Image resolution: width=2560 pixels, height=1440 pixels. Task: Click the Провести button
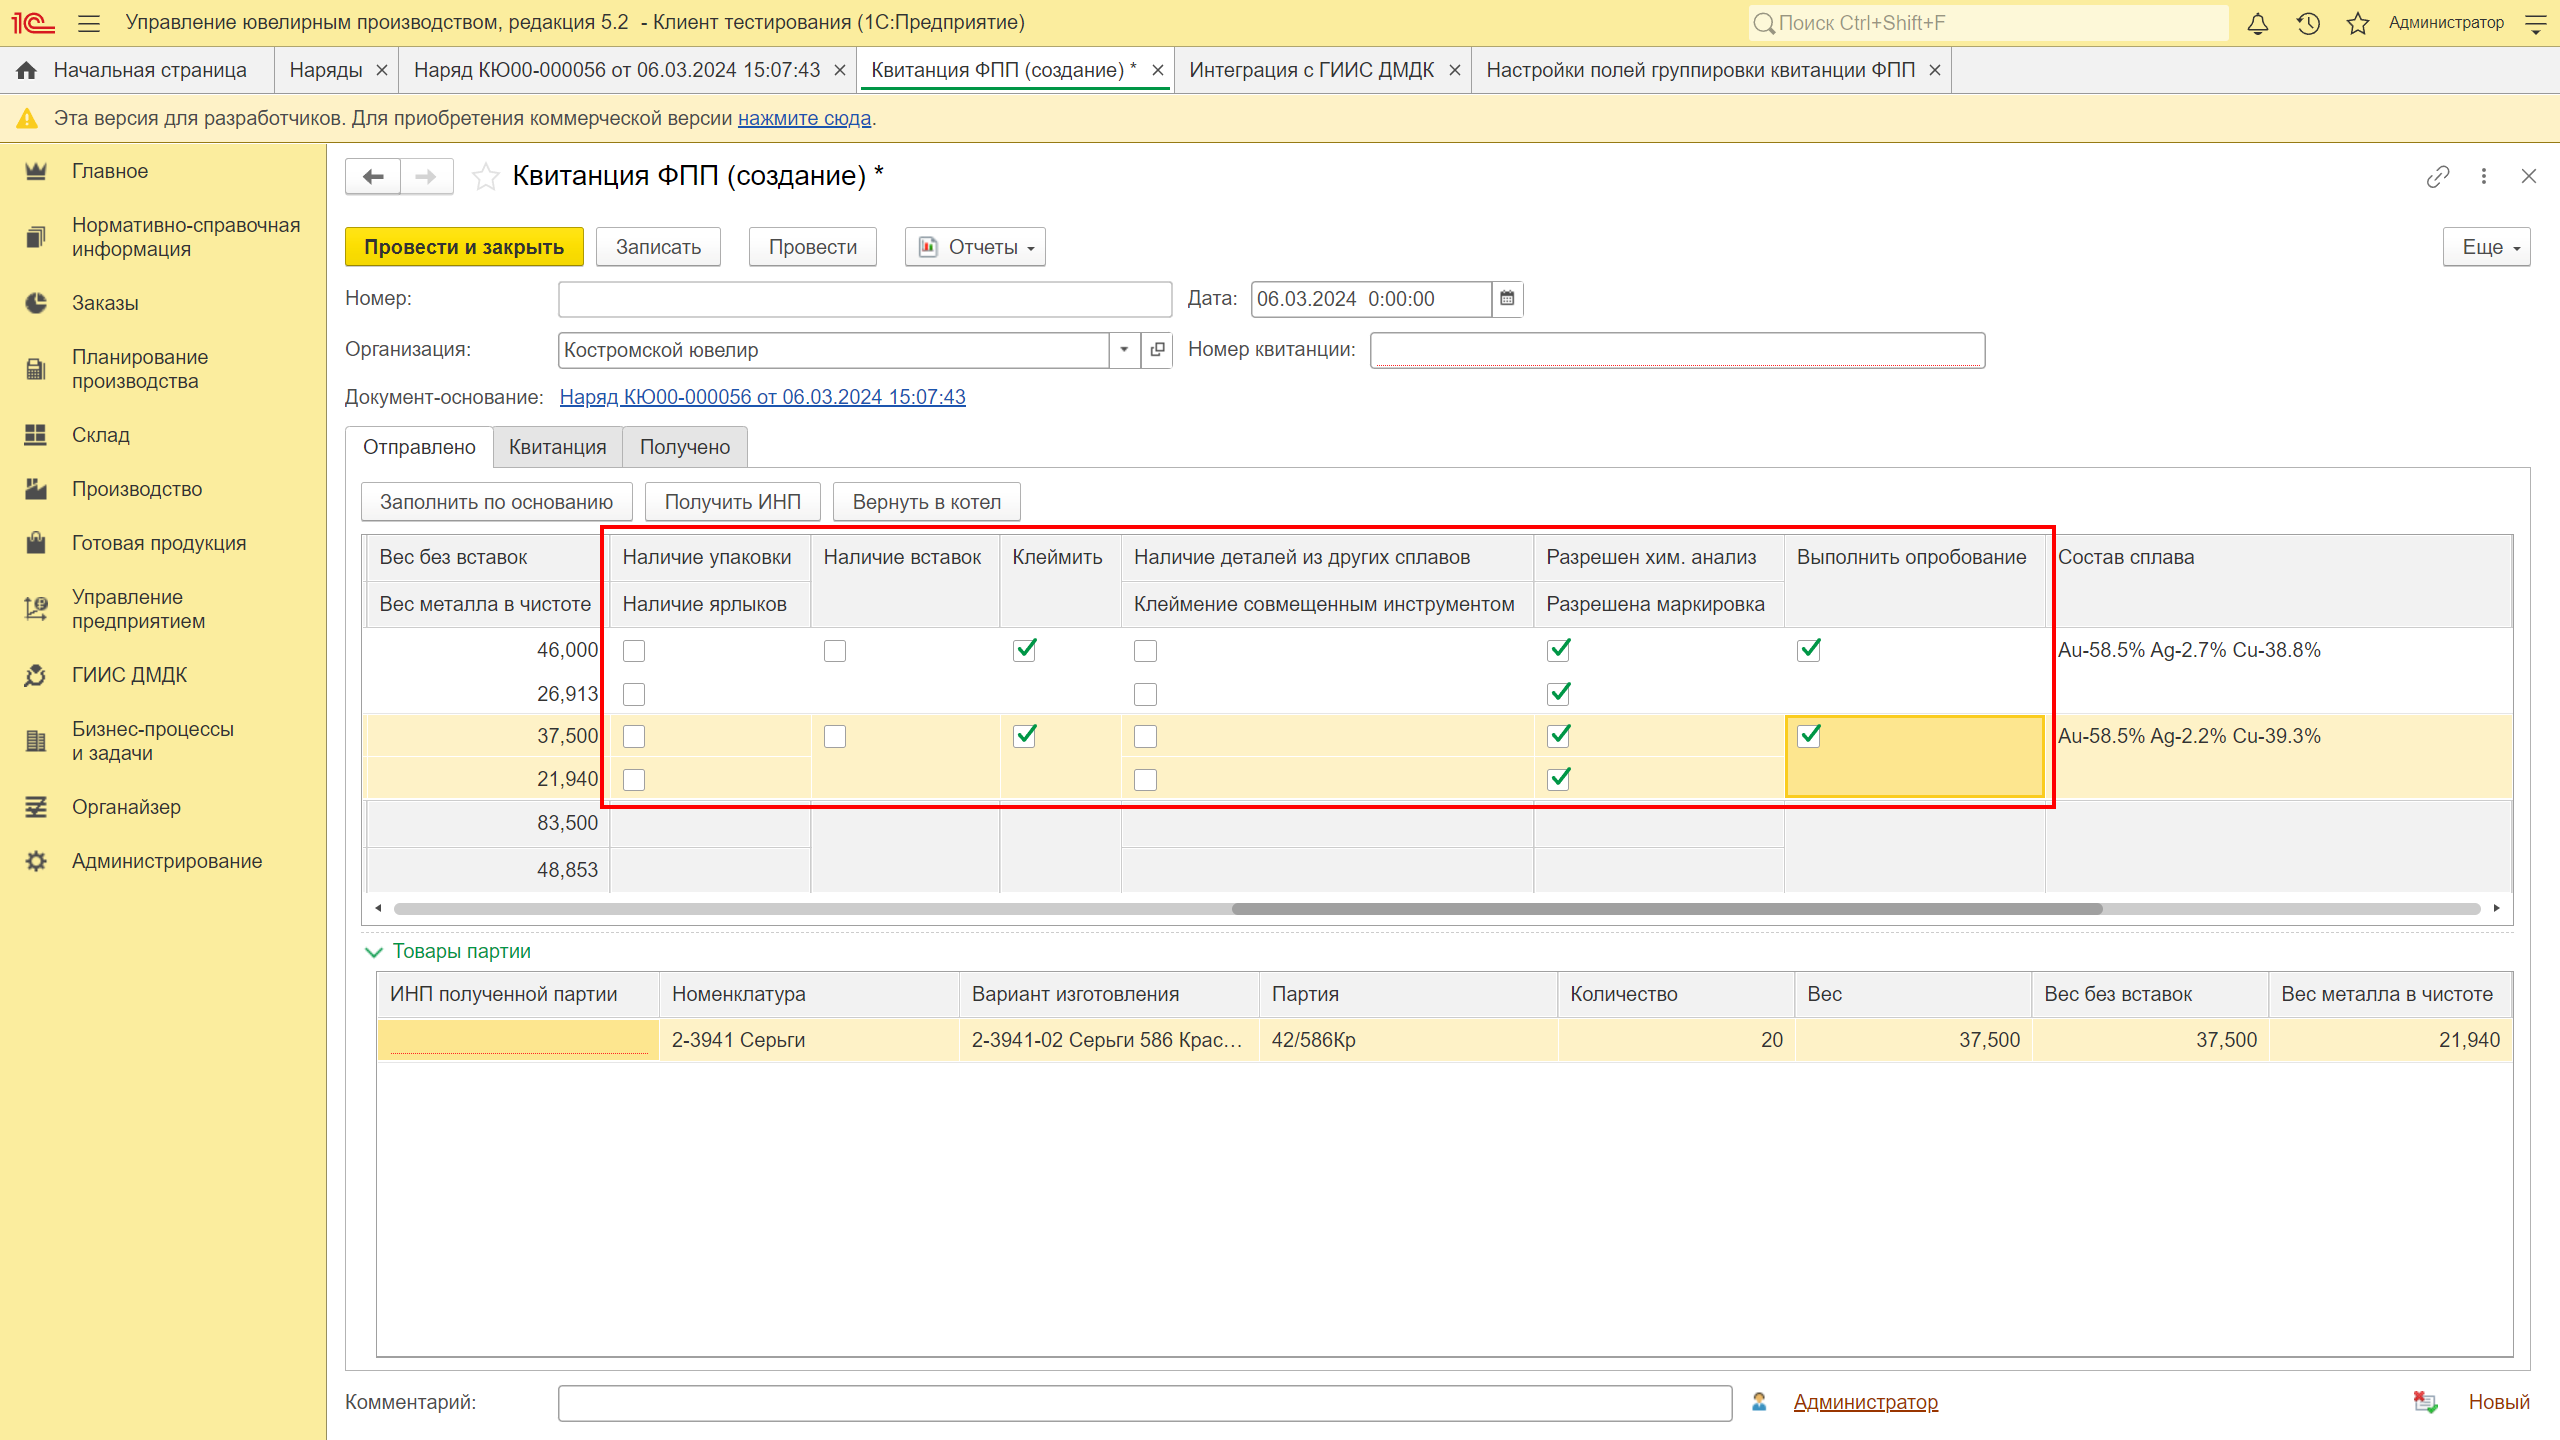813,247
